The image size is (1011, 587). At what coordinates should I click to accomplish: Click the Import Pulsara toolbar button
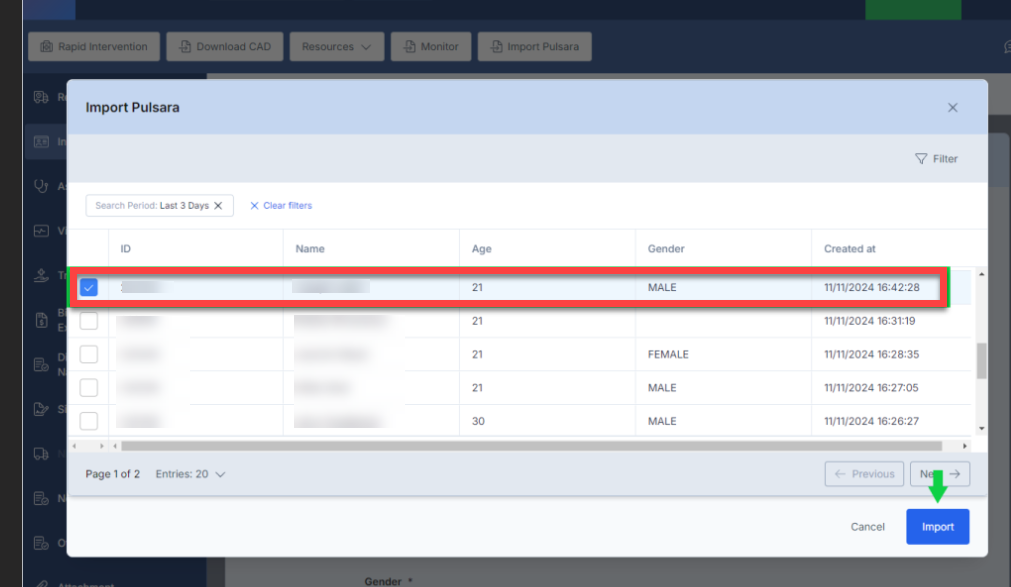pyautogui.click(x=534, y=47)
